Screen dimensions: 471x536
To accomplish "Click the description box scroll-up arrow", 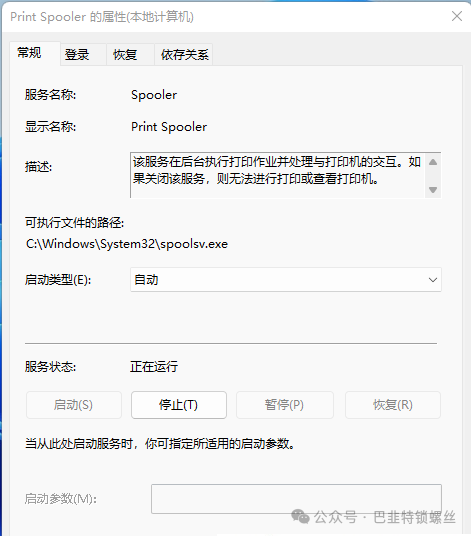I will pos(433,162).
